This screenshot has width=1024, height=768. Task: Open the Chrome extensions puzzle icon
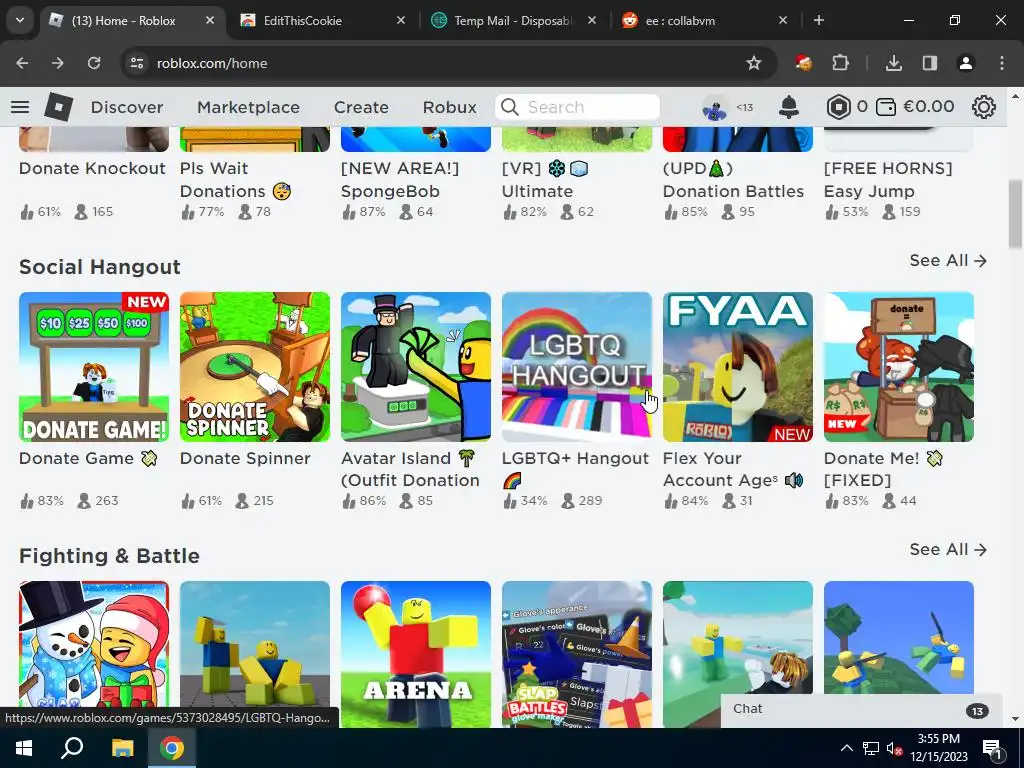coord(840,63)
